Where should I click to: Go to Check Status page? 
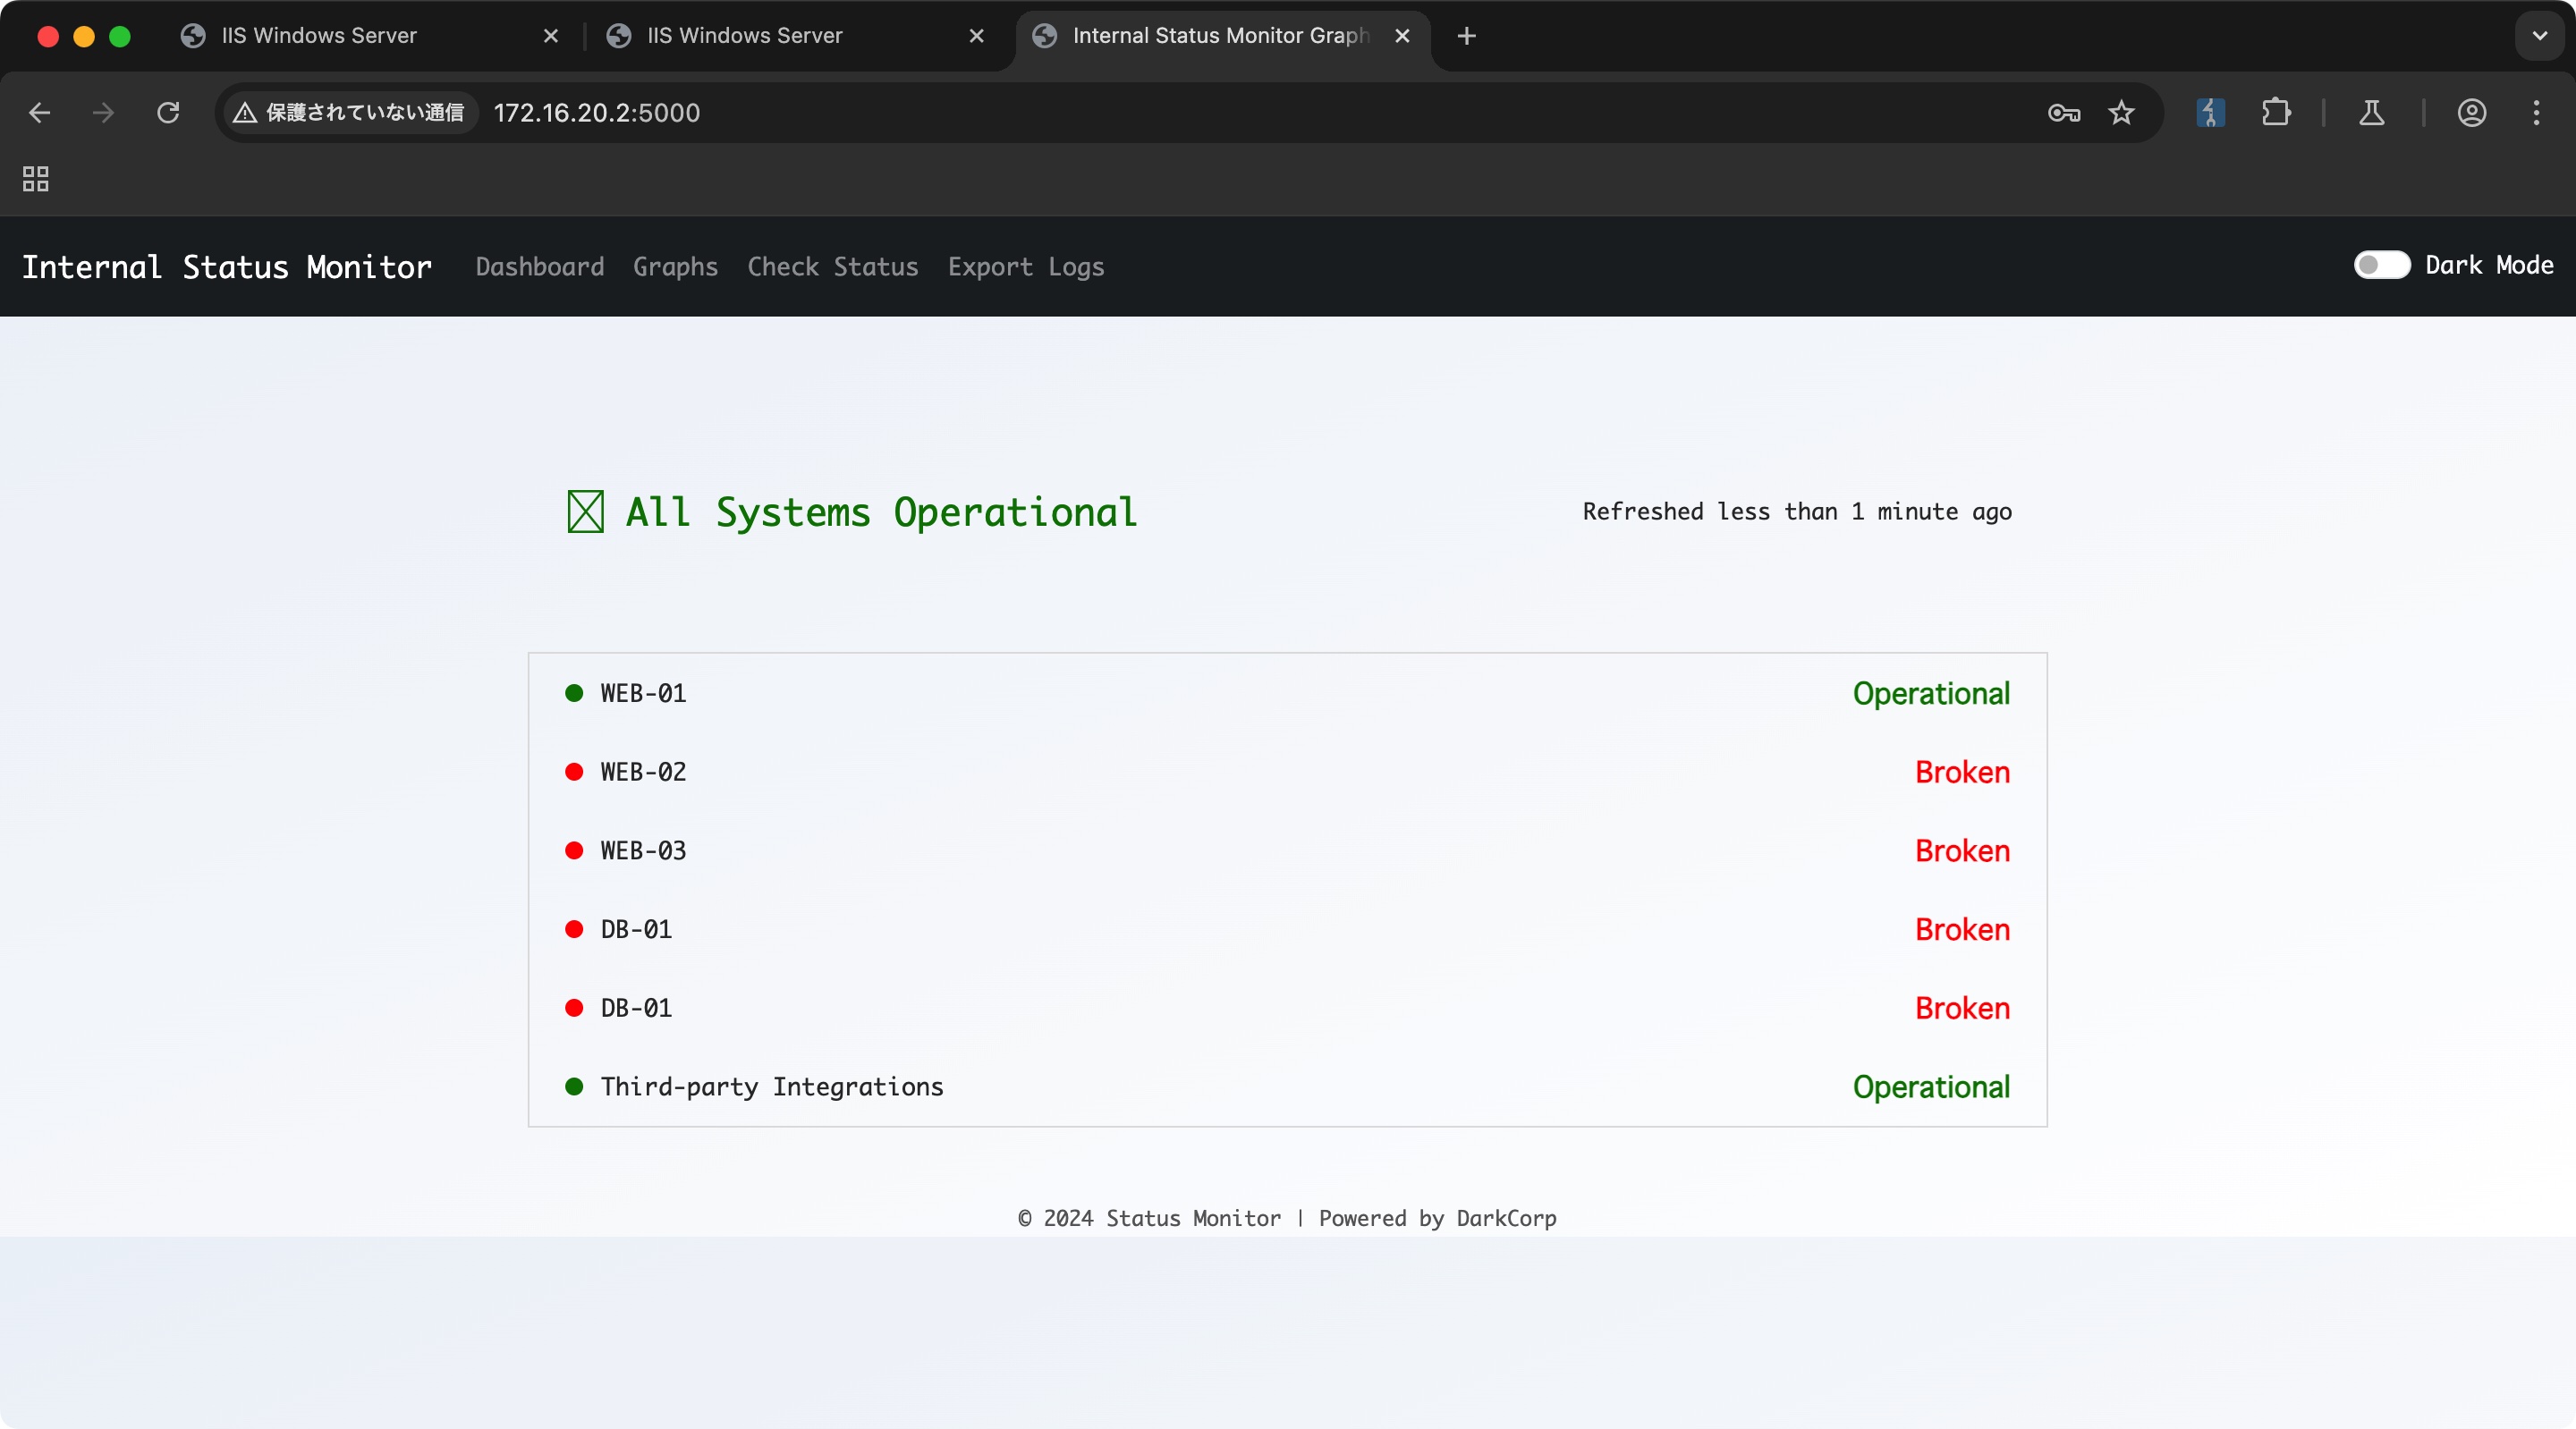(832, 267)
